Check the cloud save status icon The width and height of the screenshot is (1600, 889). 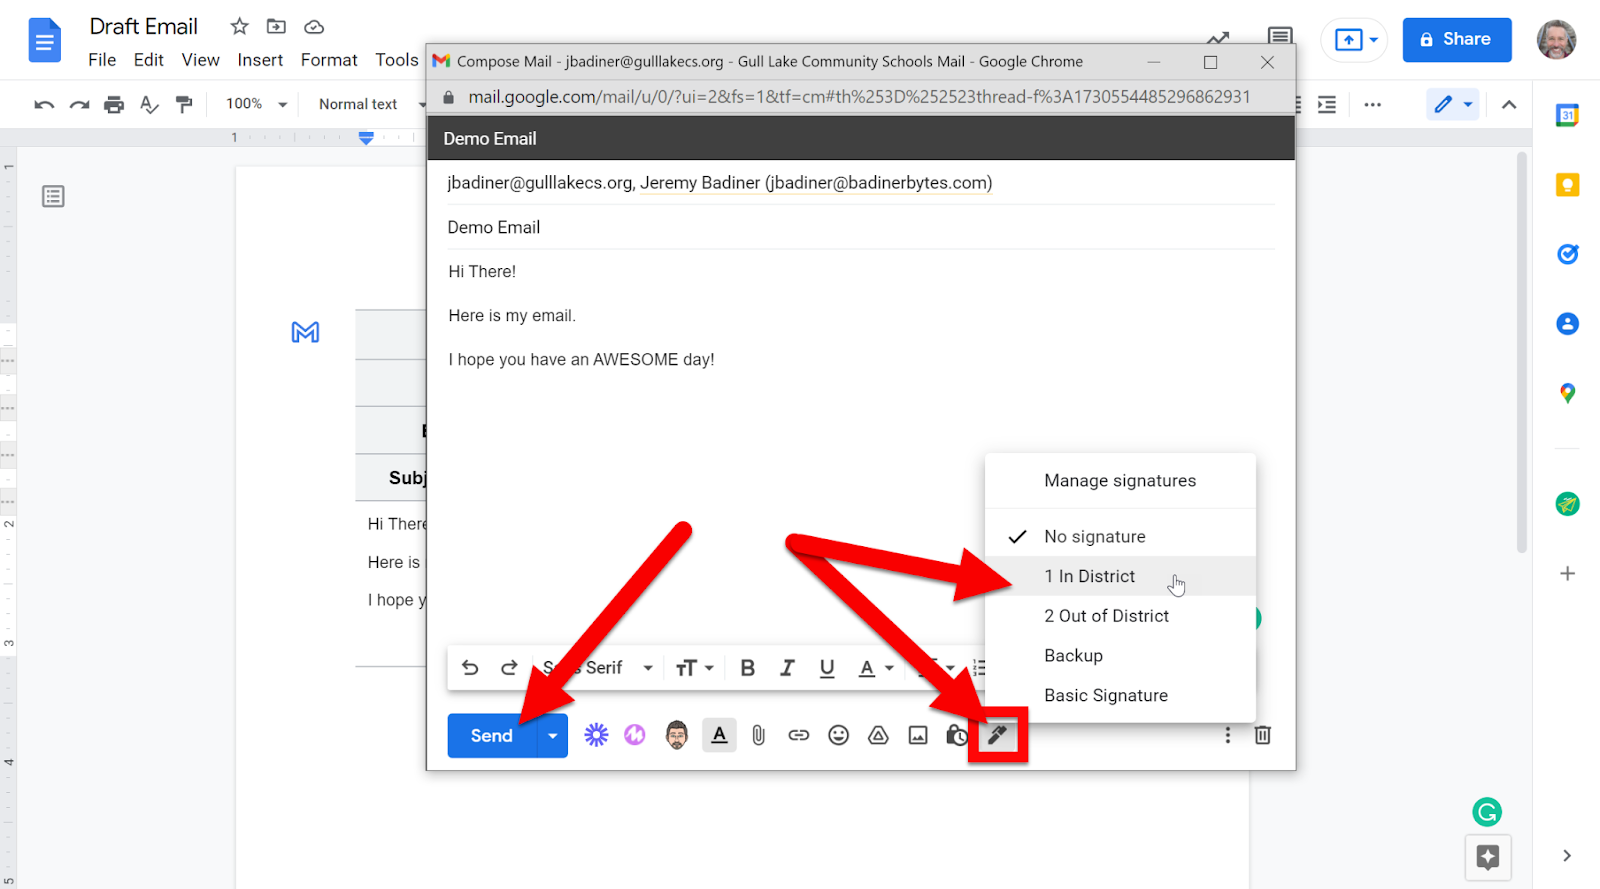coord(314,27)
